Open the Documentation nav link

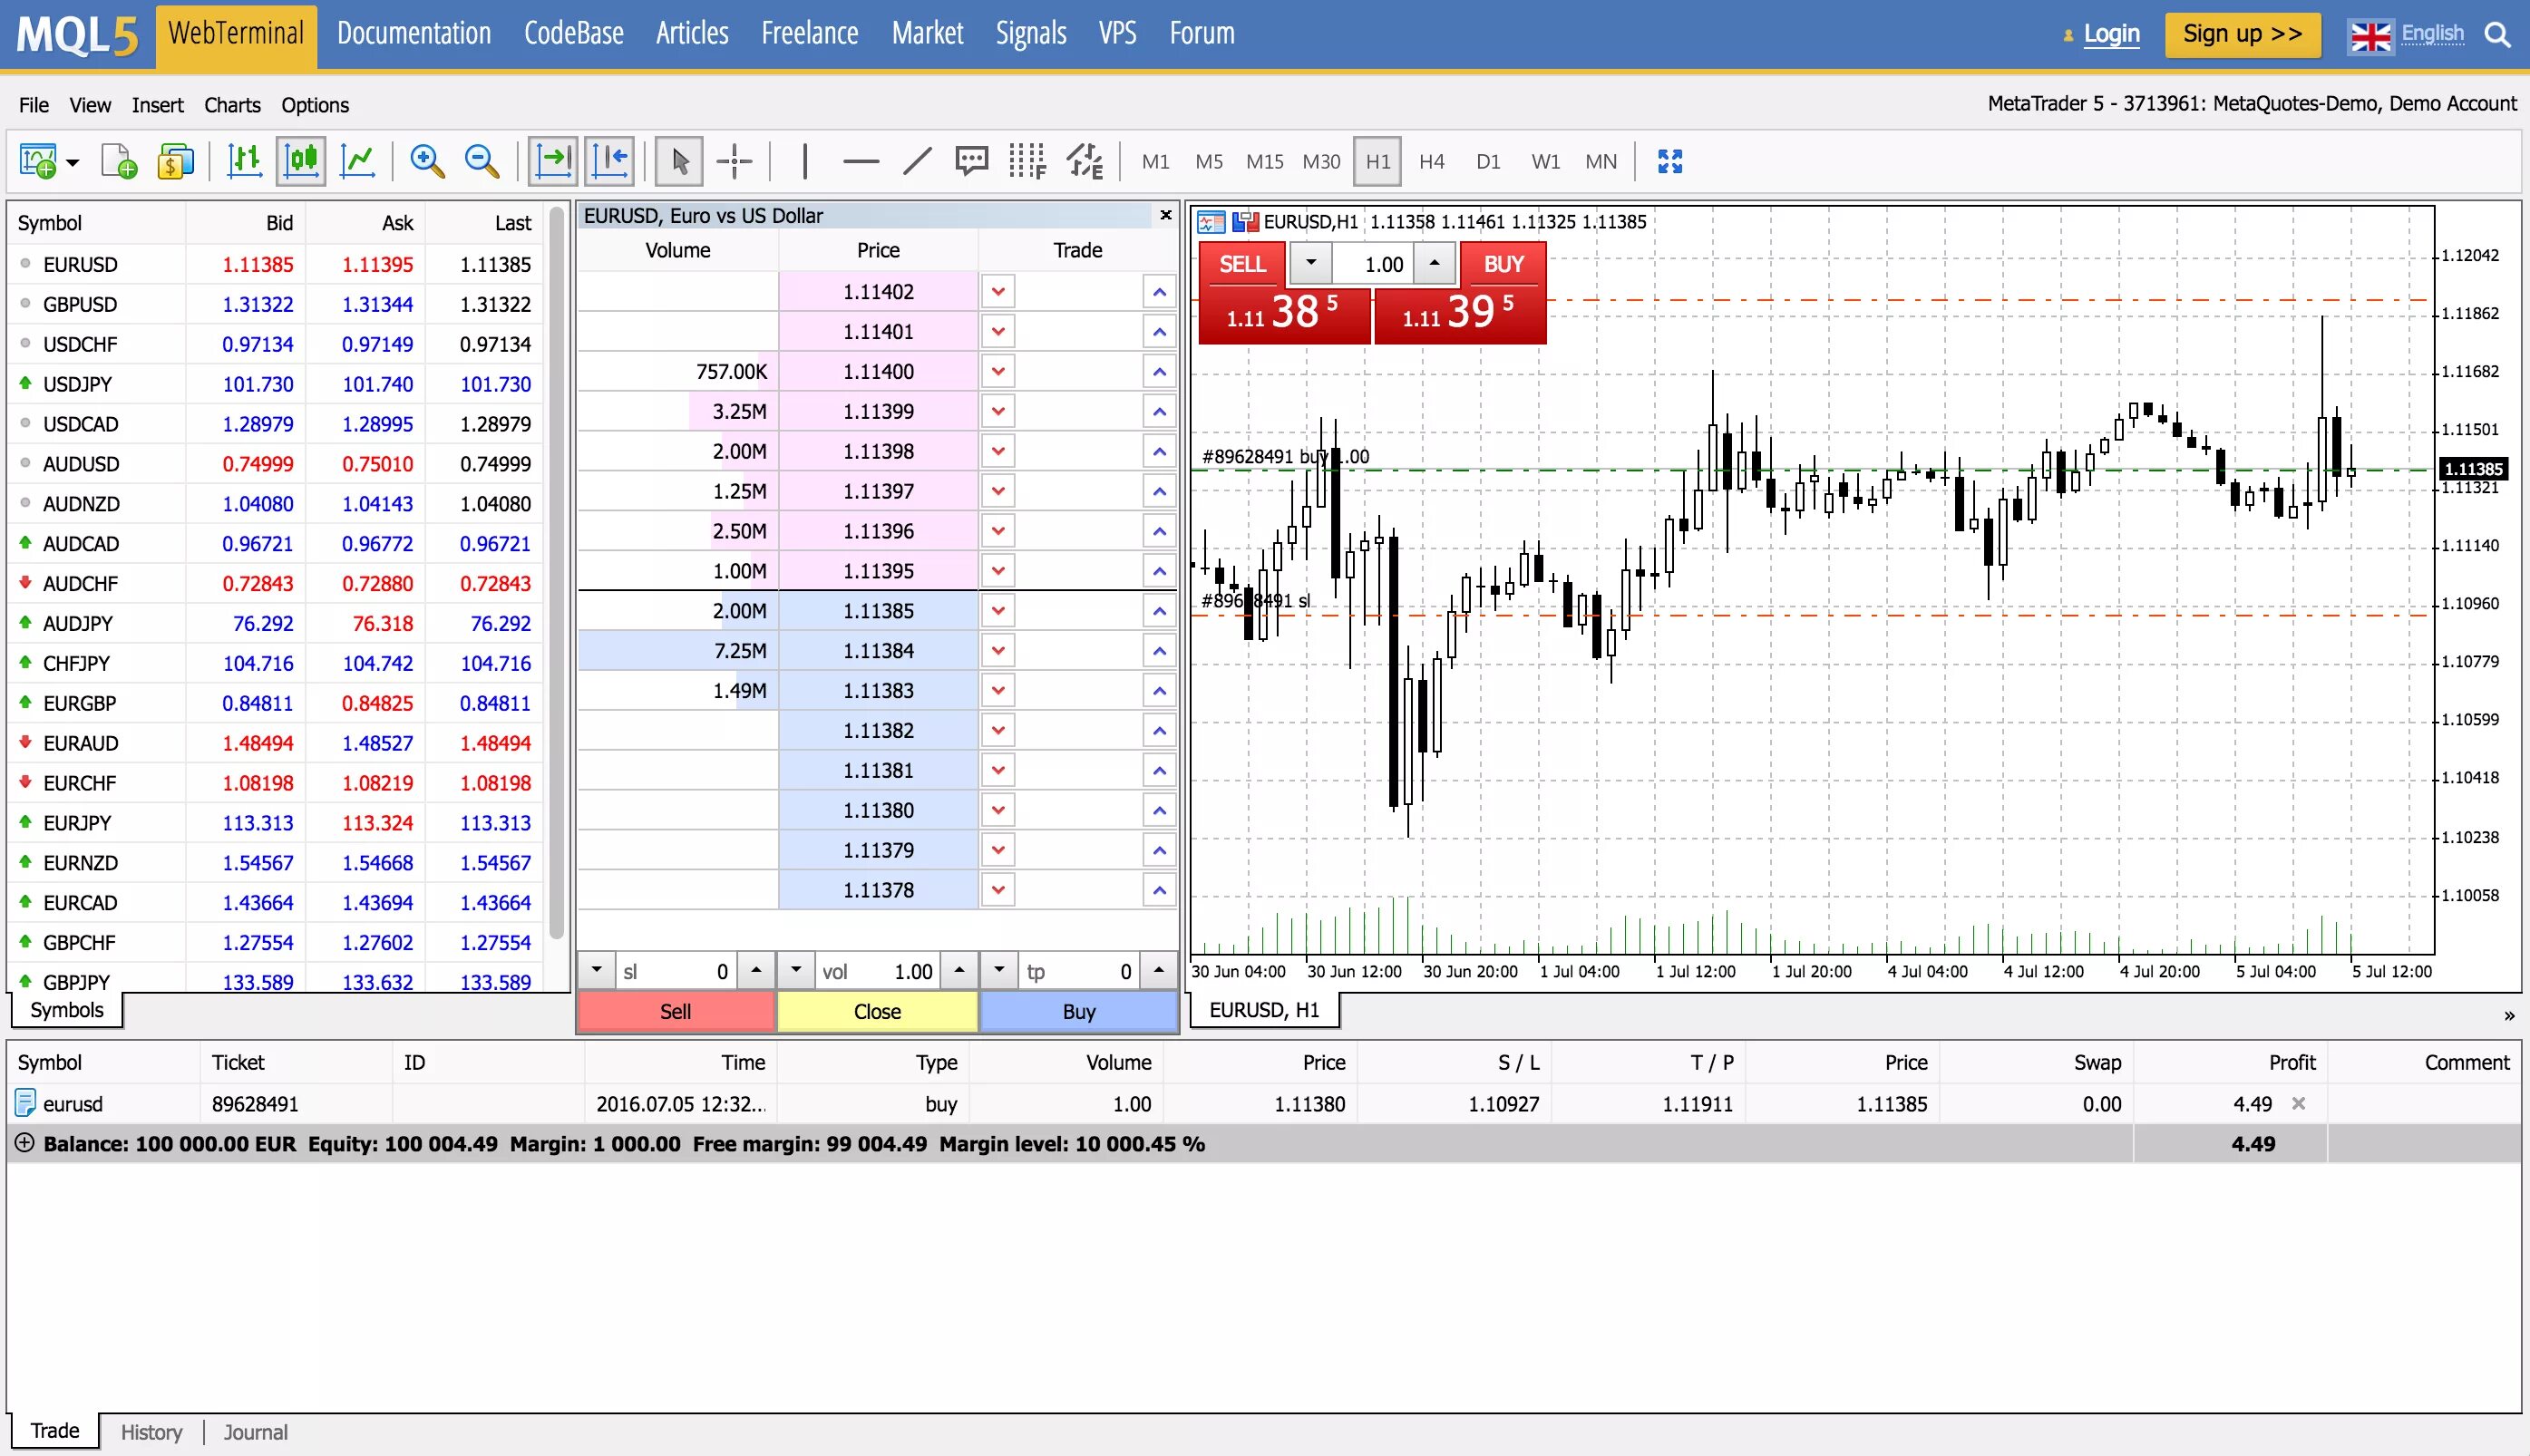(x=414, y=33)
